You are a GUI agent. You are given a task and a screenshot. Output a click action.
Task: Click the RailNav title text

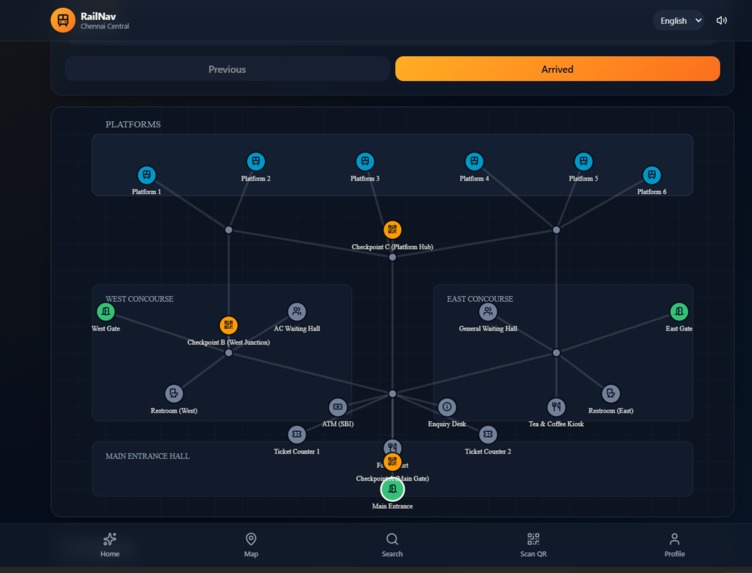point(98,16)
